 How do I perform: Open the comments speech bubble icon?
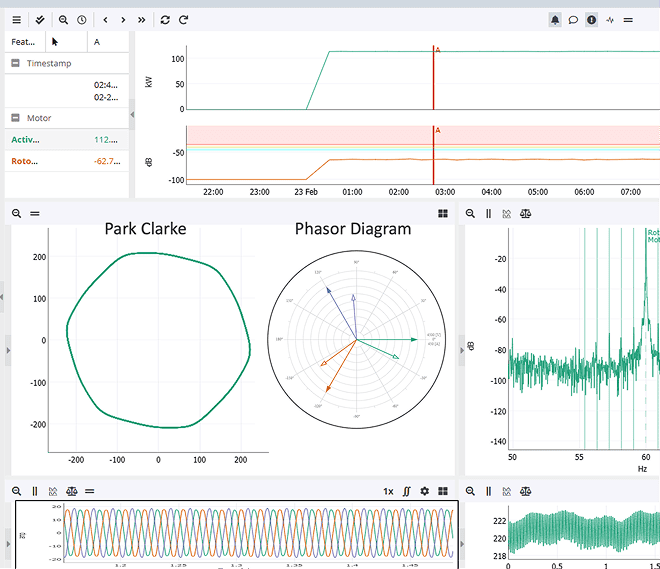(x=573, y=19)
